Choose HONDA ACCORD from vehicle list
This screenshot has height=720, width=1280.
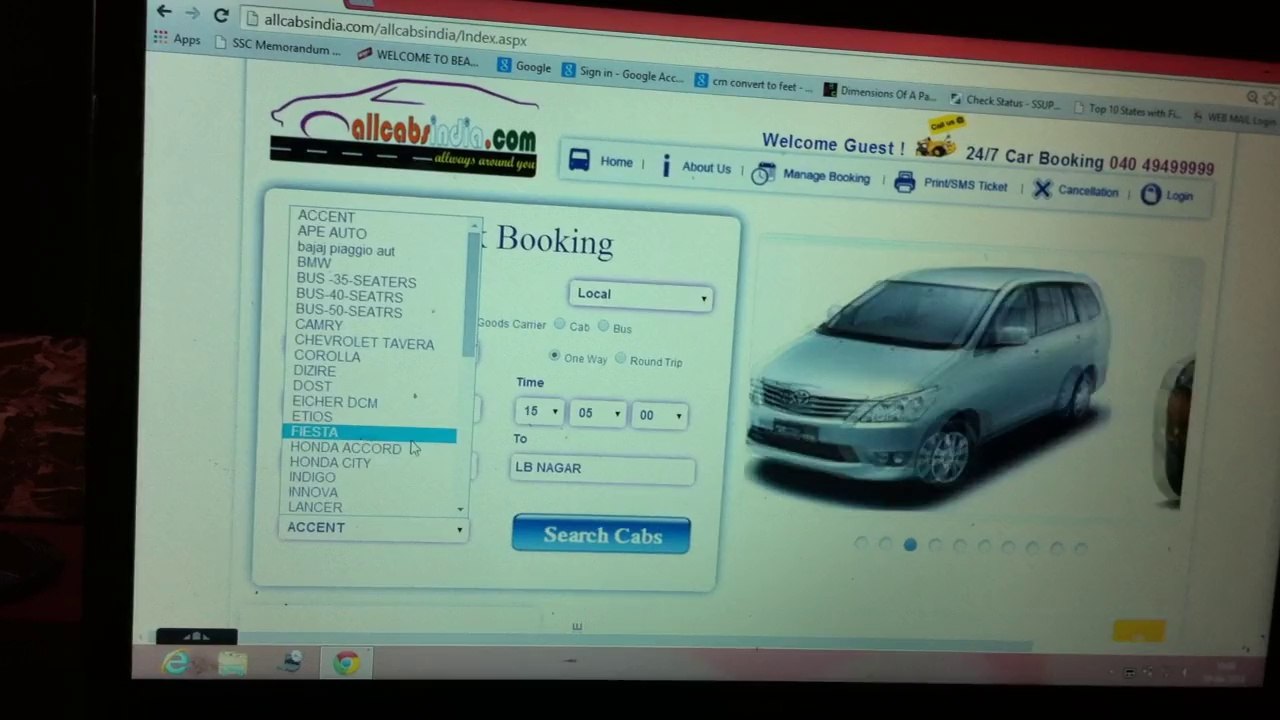click(345, 448)
